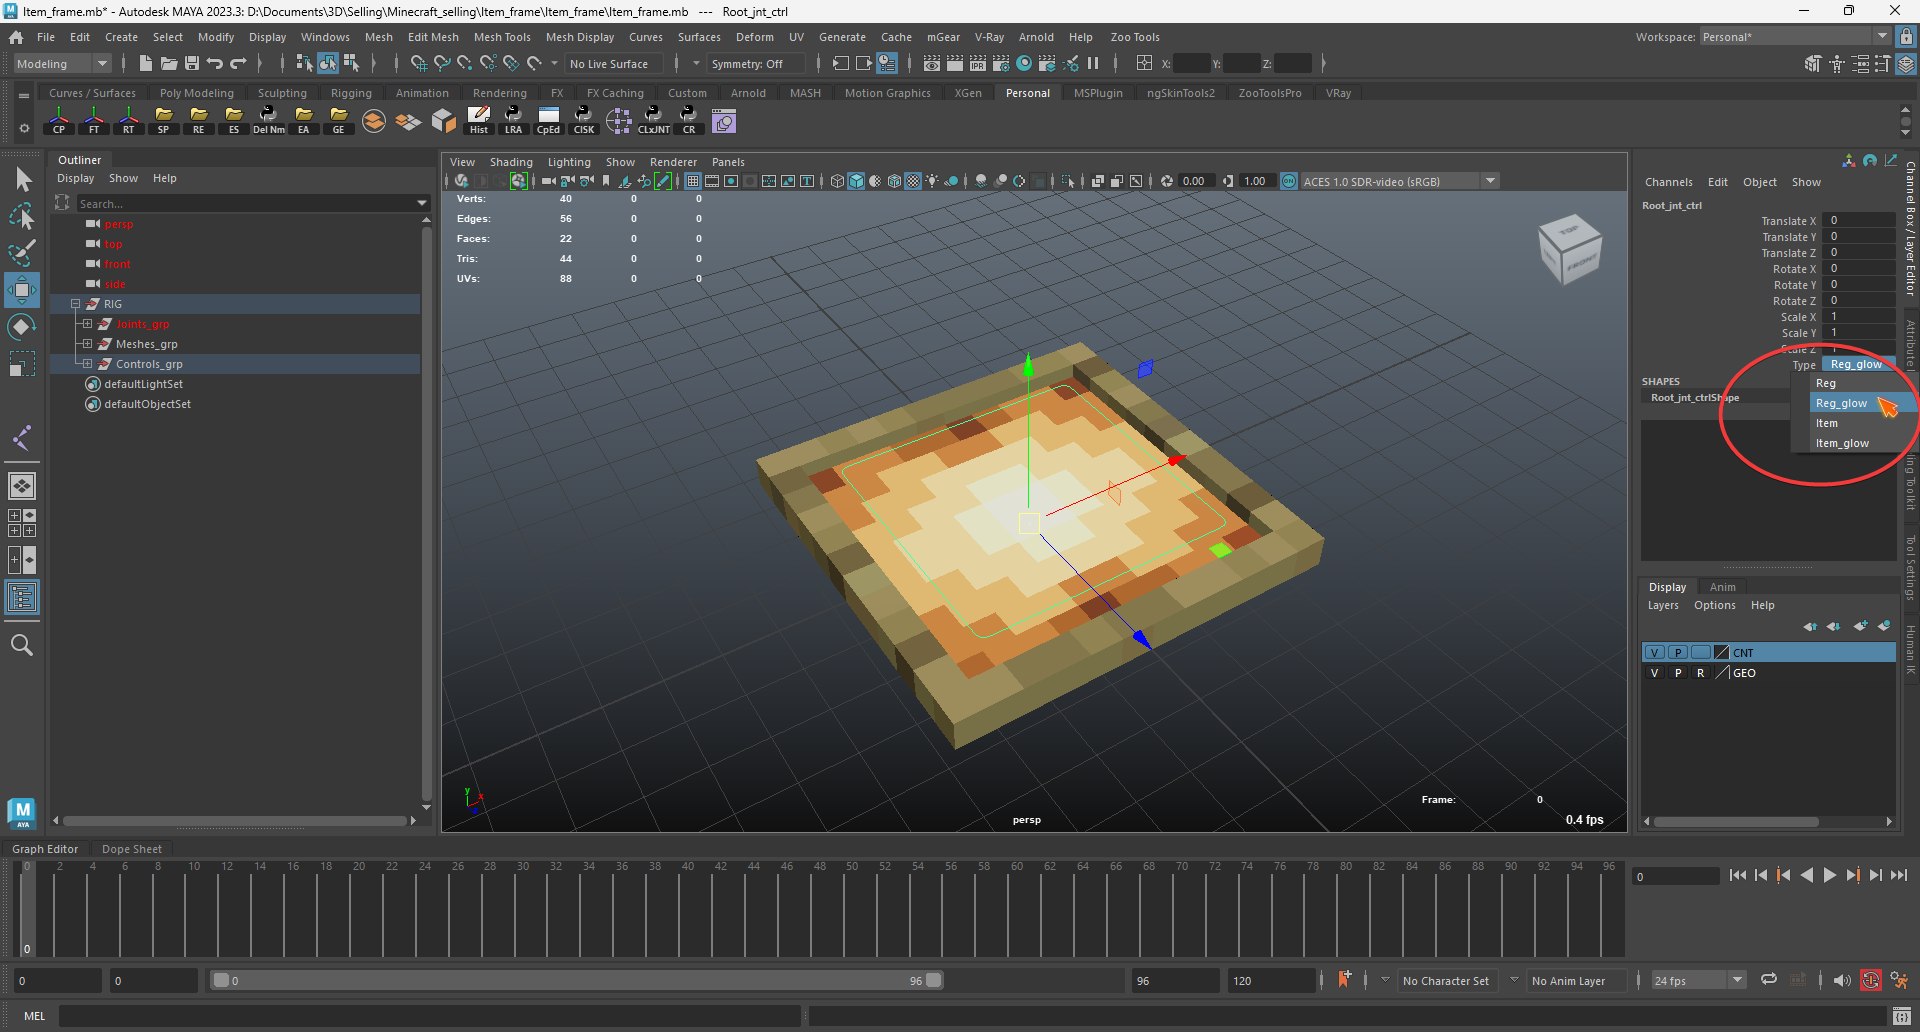Viewport: 1920px width, 1032px height.
Task: Click the viewport navigation cube
Action: point(1570,250)
